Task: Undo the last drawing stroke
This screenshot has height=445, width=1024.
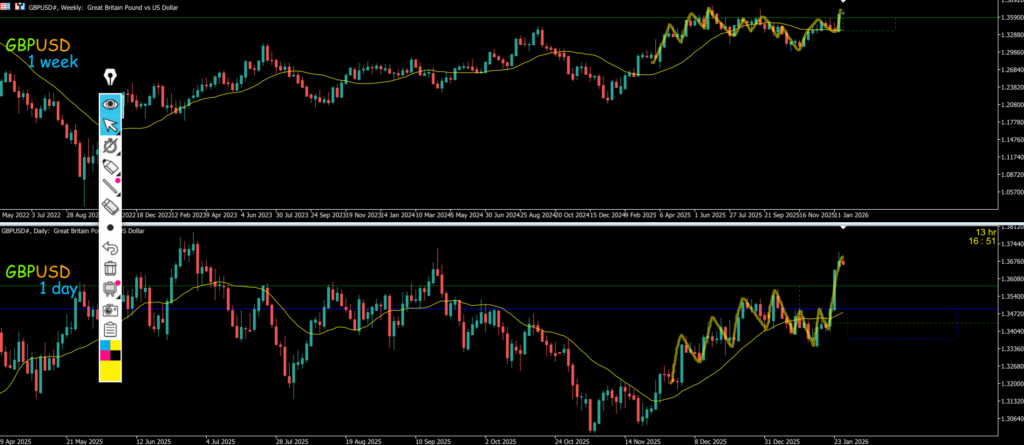Action: pos(110,248)
